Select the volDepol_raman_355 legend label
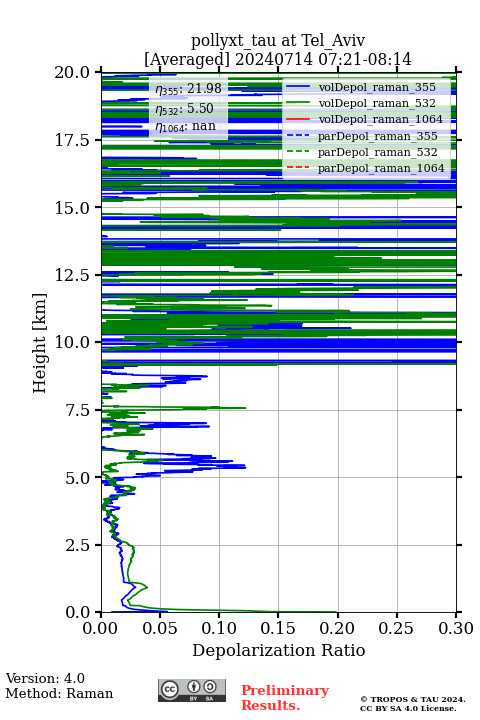Screen dimensions: 480x720 click(x=377, y=87)
